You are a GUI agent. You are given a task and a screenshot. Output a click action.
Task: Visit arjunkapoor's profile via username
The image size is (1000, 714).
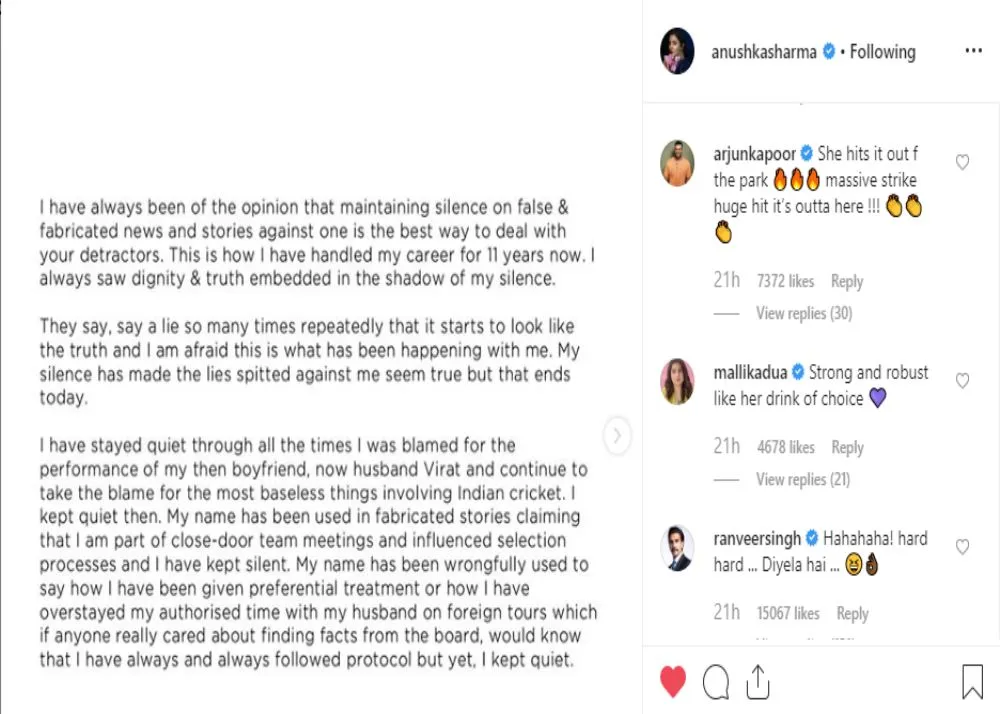click(x=754, y=154)
